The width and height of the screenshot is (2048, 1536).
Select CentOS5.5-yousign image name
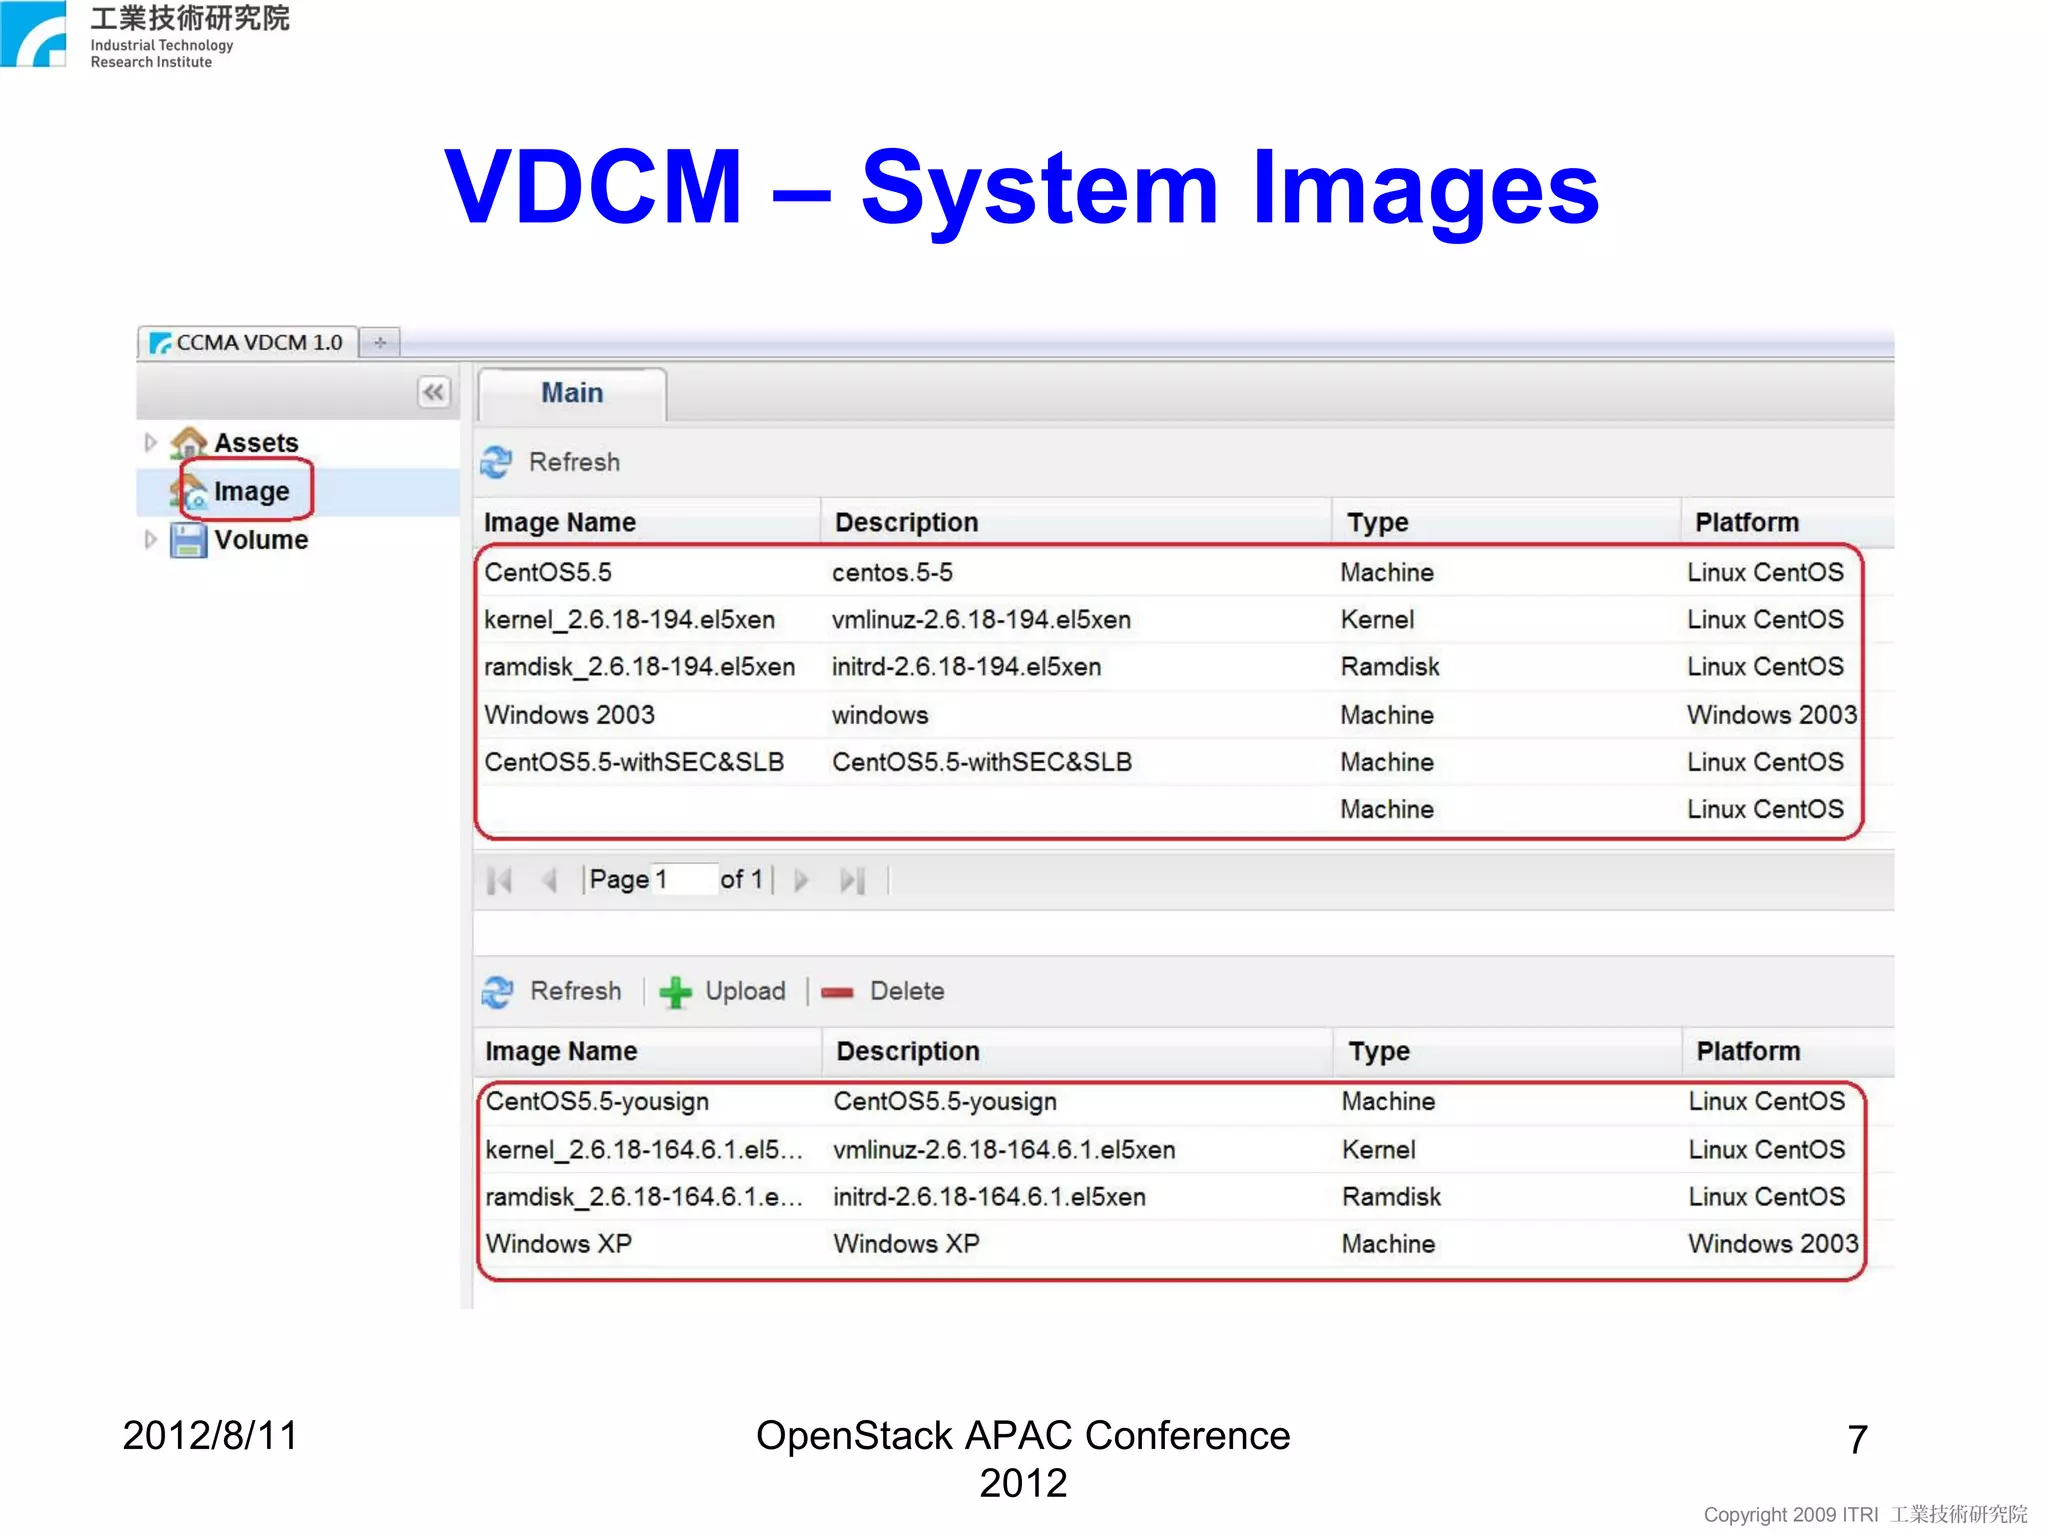click(597, 1102)
